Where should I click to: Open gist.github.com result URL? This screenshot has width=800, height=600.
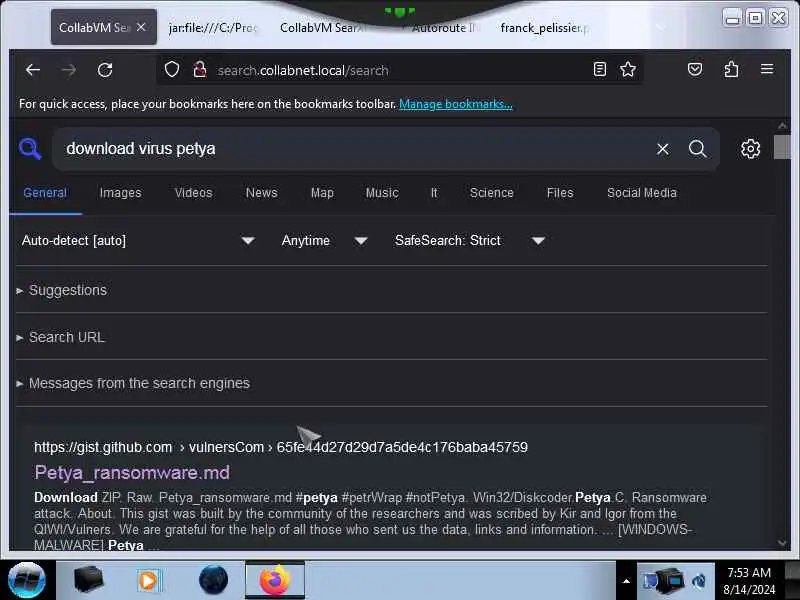click(281, 447)
